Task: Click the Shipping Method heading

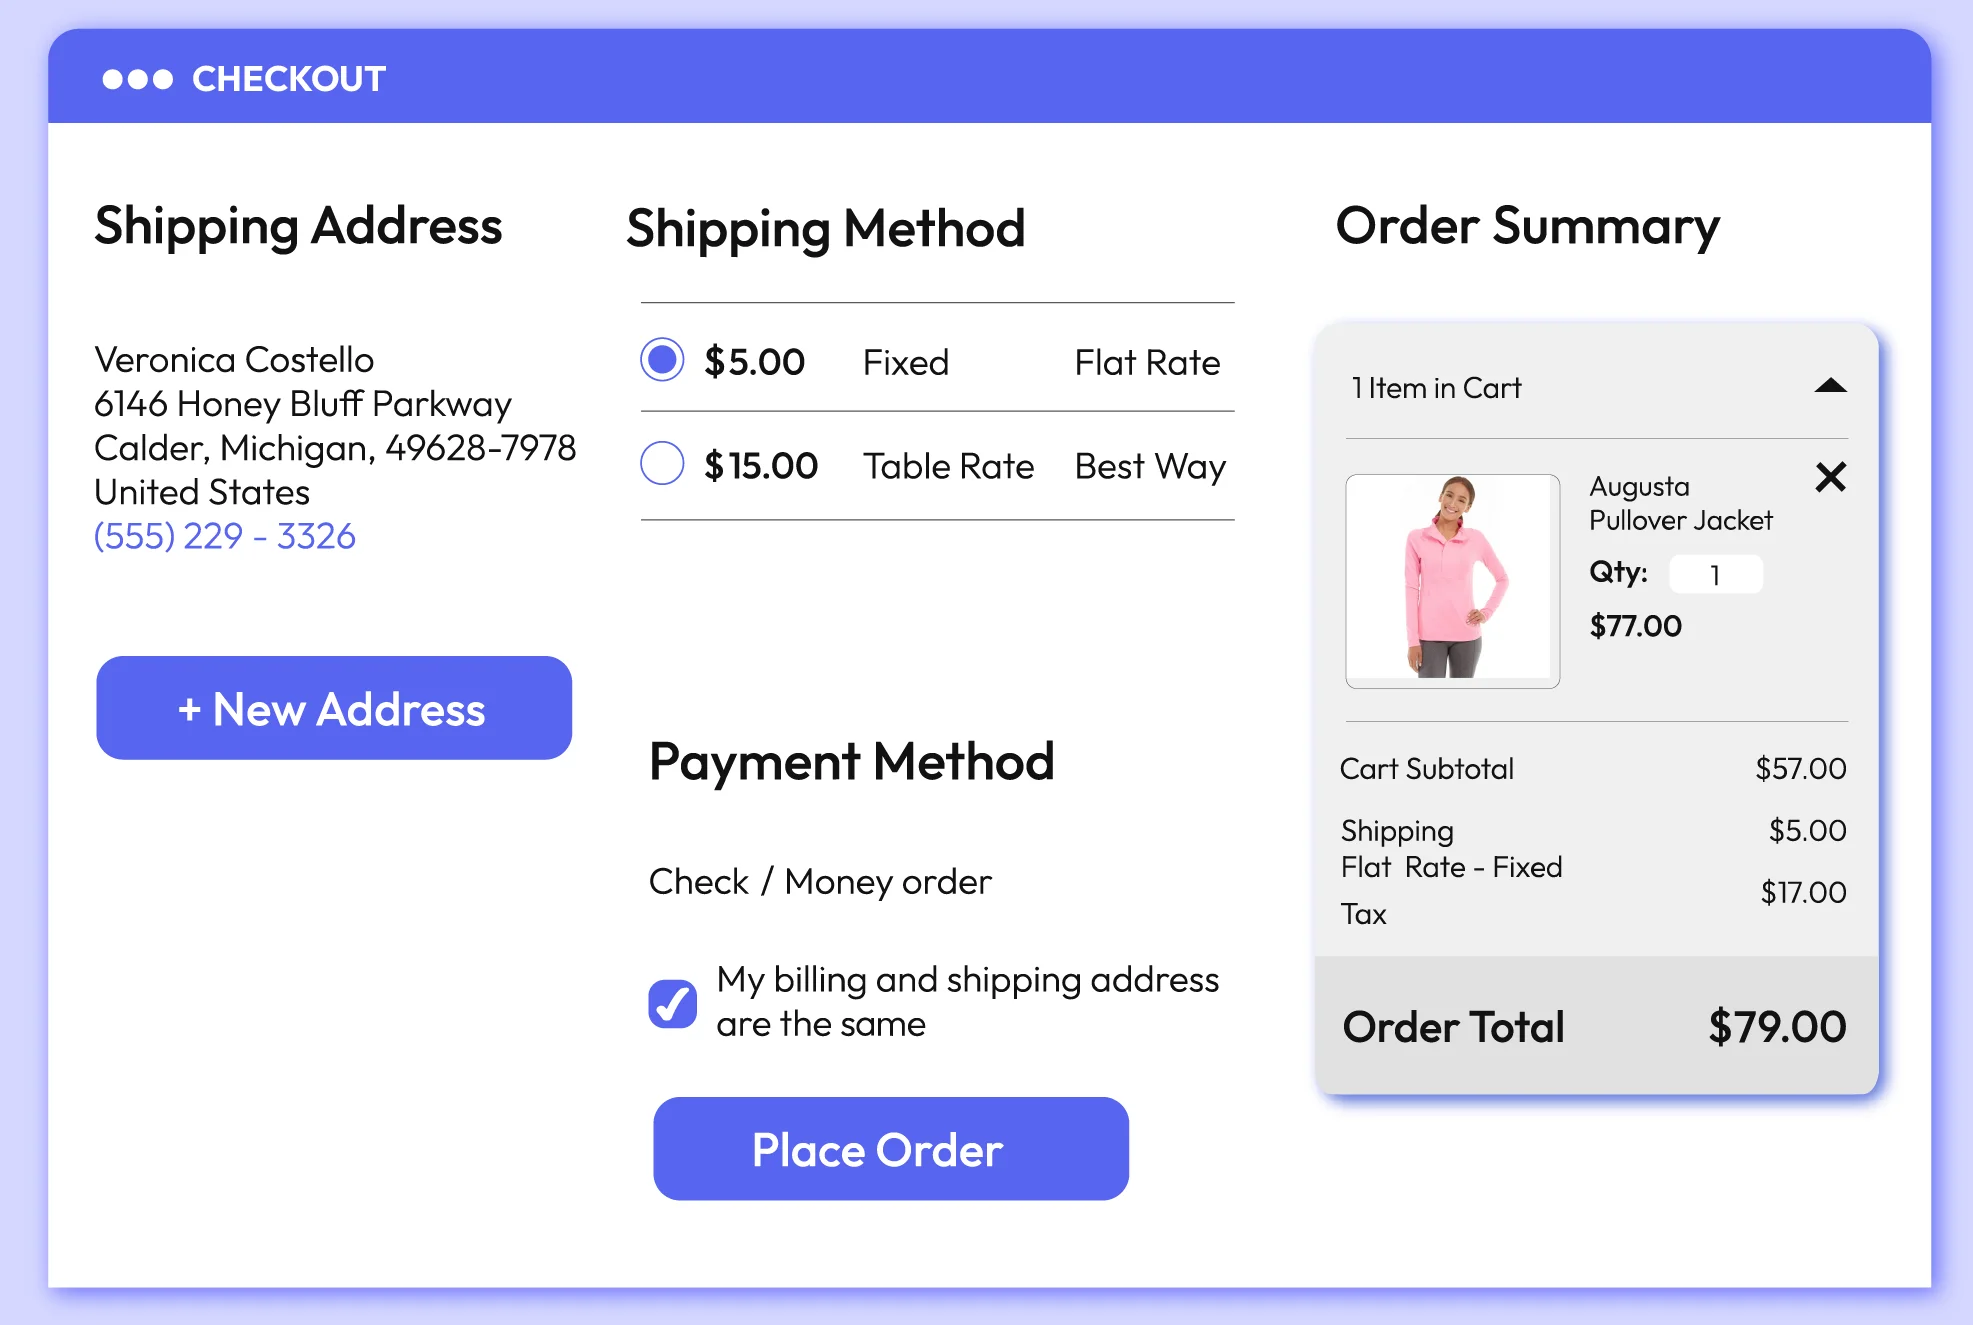Action: coord(826,229)
